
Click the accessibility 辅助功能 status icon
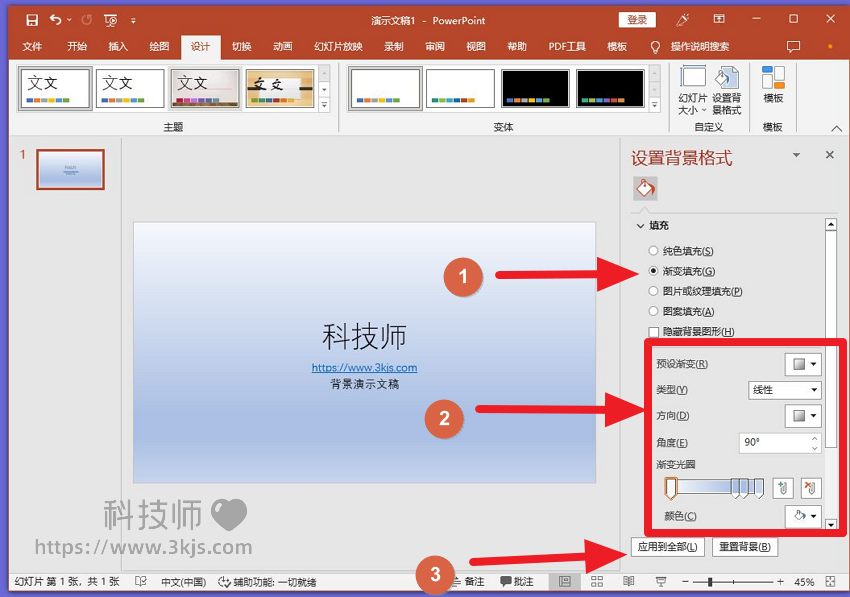(224, 582)
